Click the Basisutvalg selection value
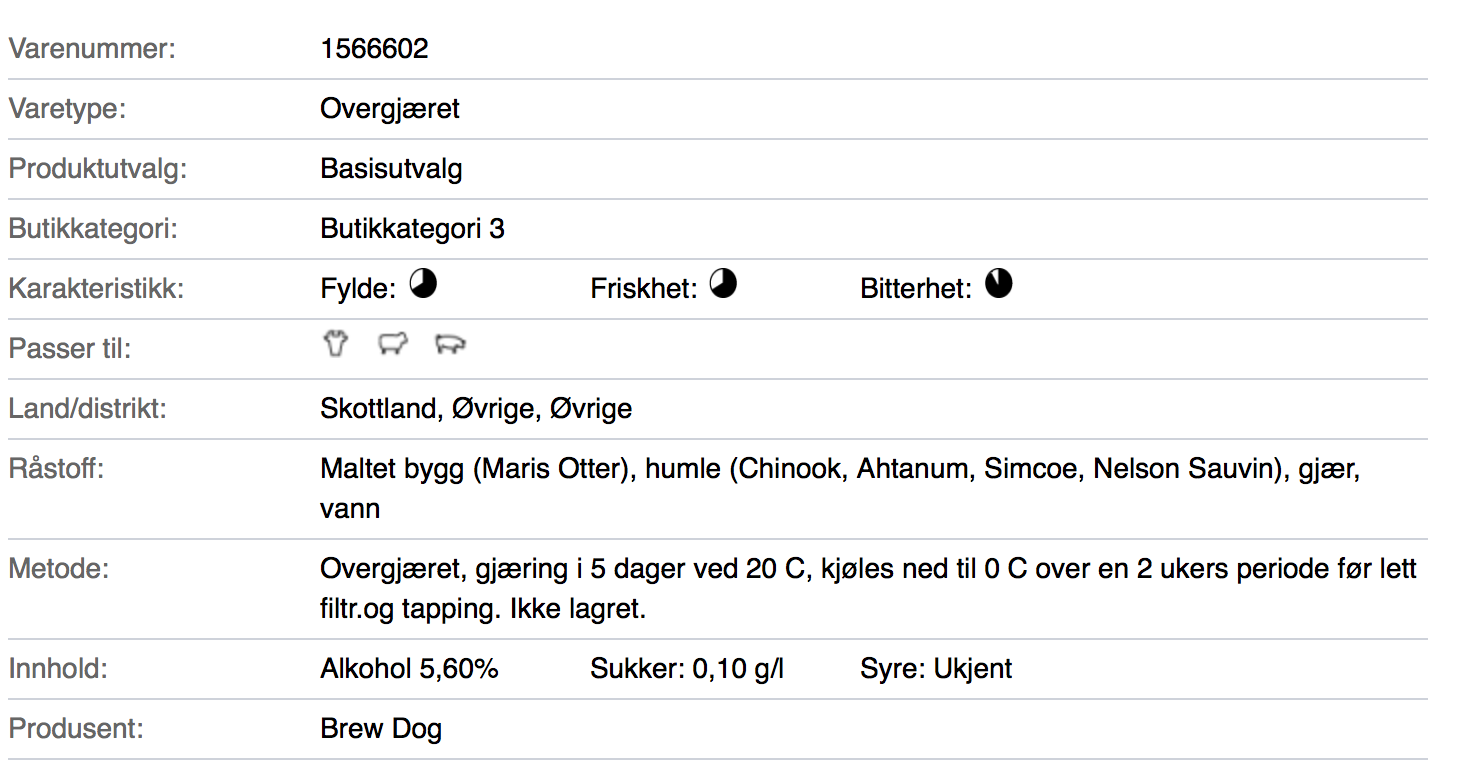The width and height of the screenshot is (1460, 762). tap(391, 169)
